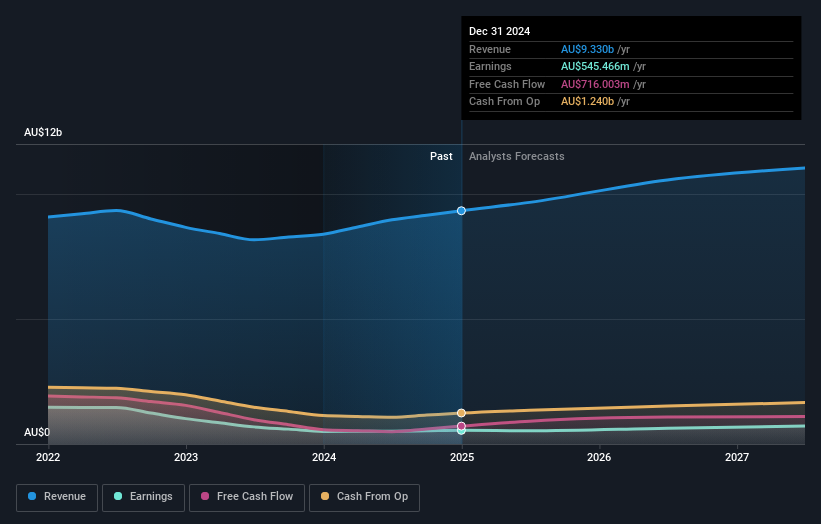This screenshot has width=821, height=524.
Task: Select the Free Cash Flow marker at 2025
Action: (x=461, y=426)
